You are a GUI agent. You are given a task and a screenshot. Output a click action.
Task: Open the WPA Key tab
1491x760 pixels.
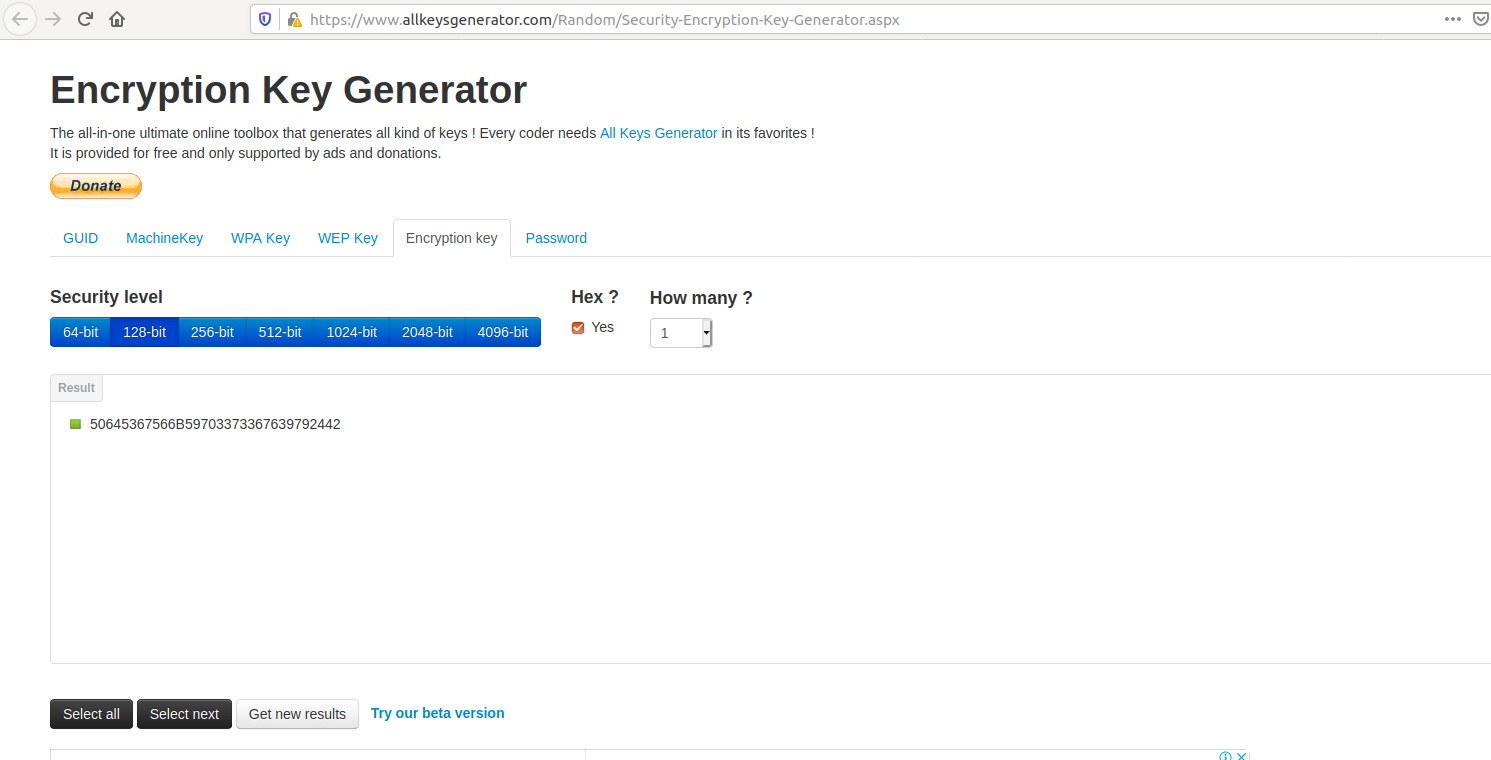[x=260, y=238]
